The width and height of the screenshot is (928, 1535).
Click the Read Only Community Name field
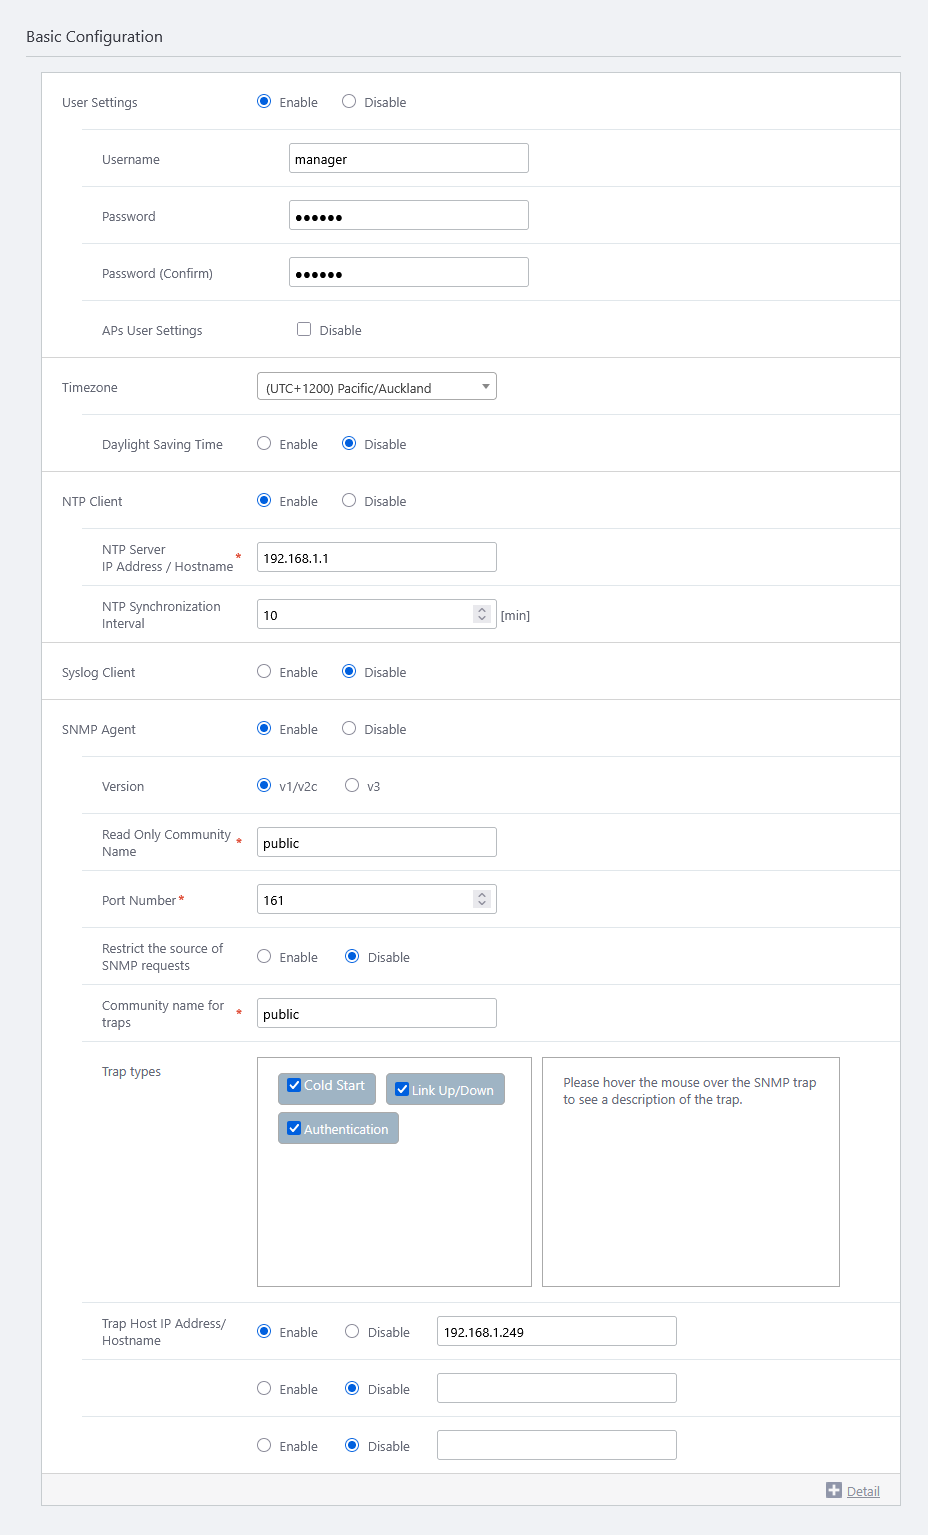point(376,842)
